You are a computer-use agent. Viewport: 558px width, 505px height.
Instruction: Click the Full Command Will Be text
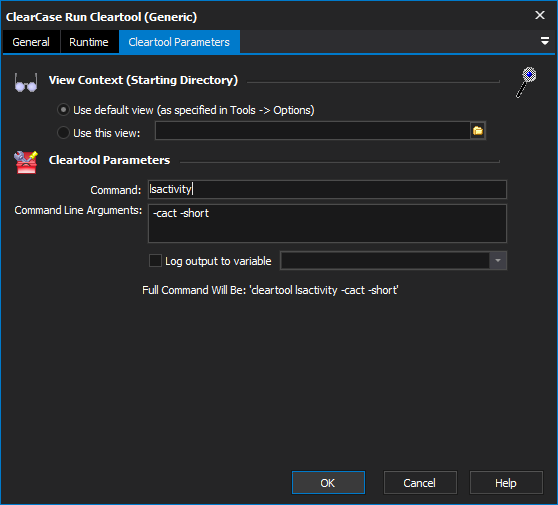270,290
